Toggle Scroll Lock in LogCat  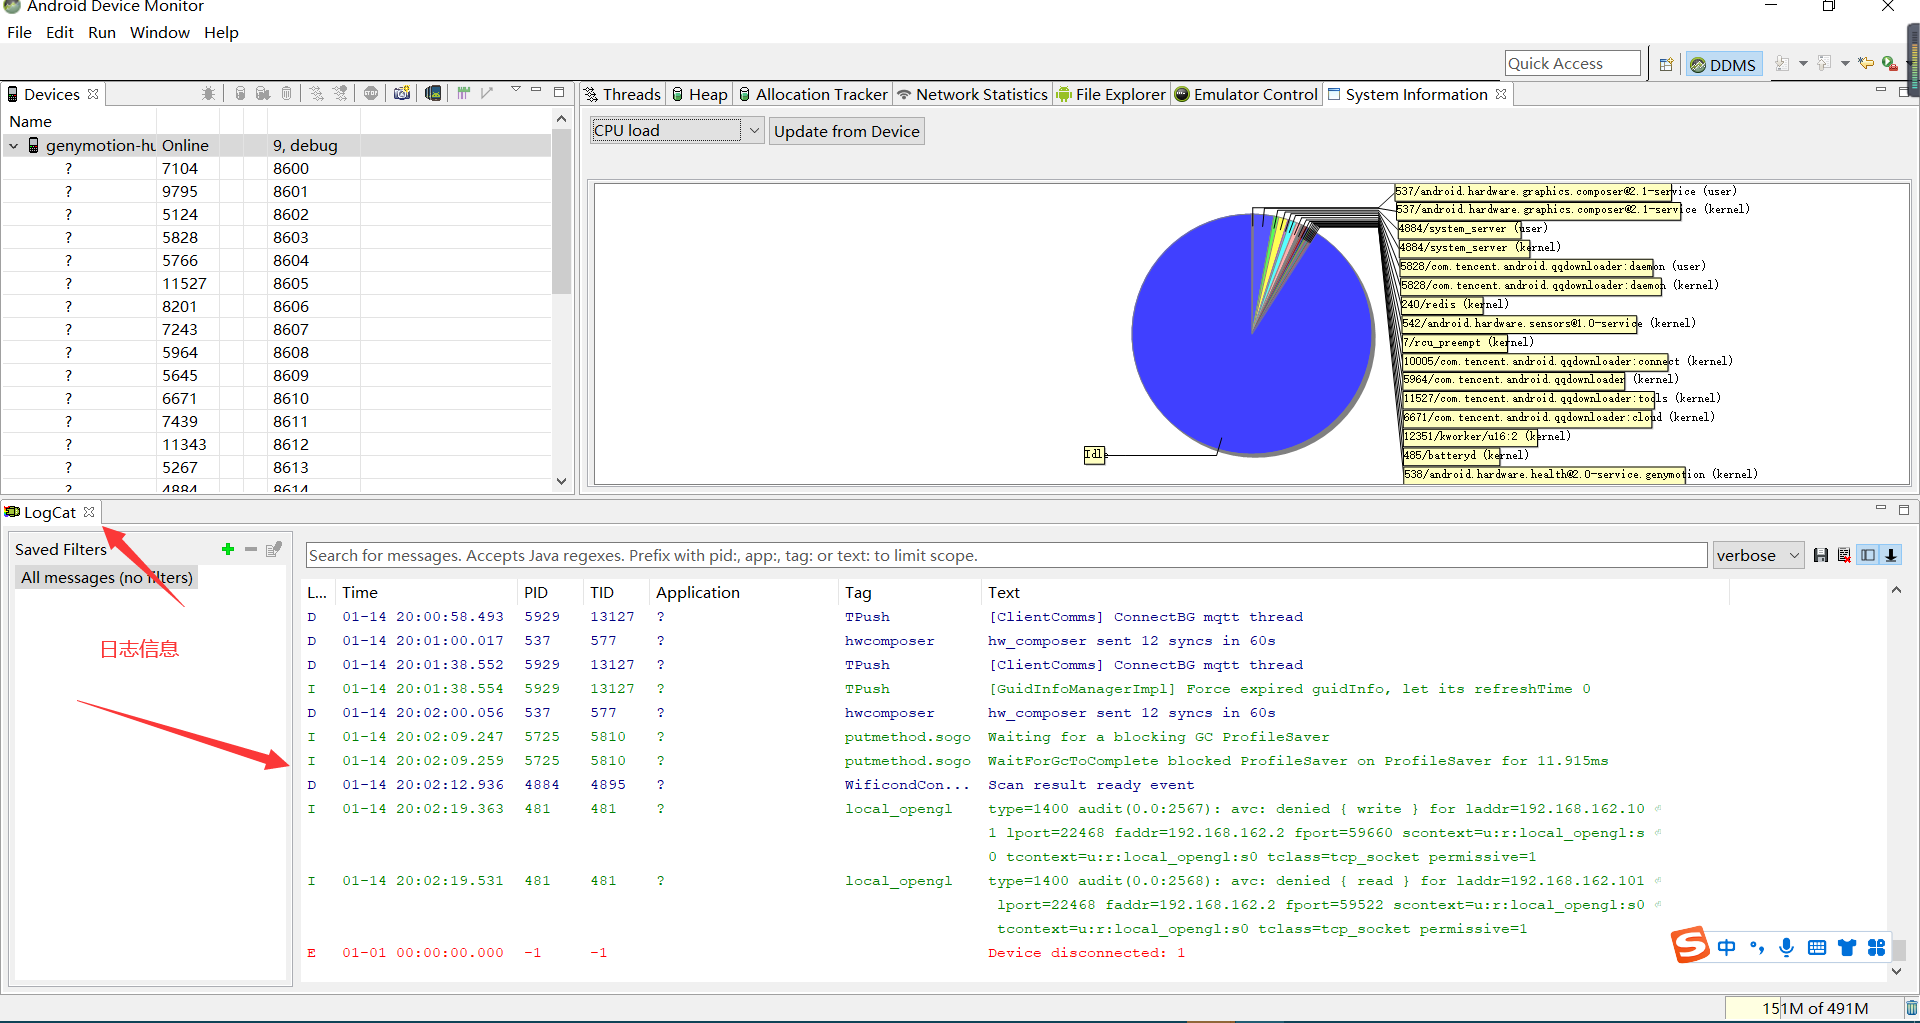click(1891, 555)
